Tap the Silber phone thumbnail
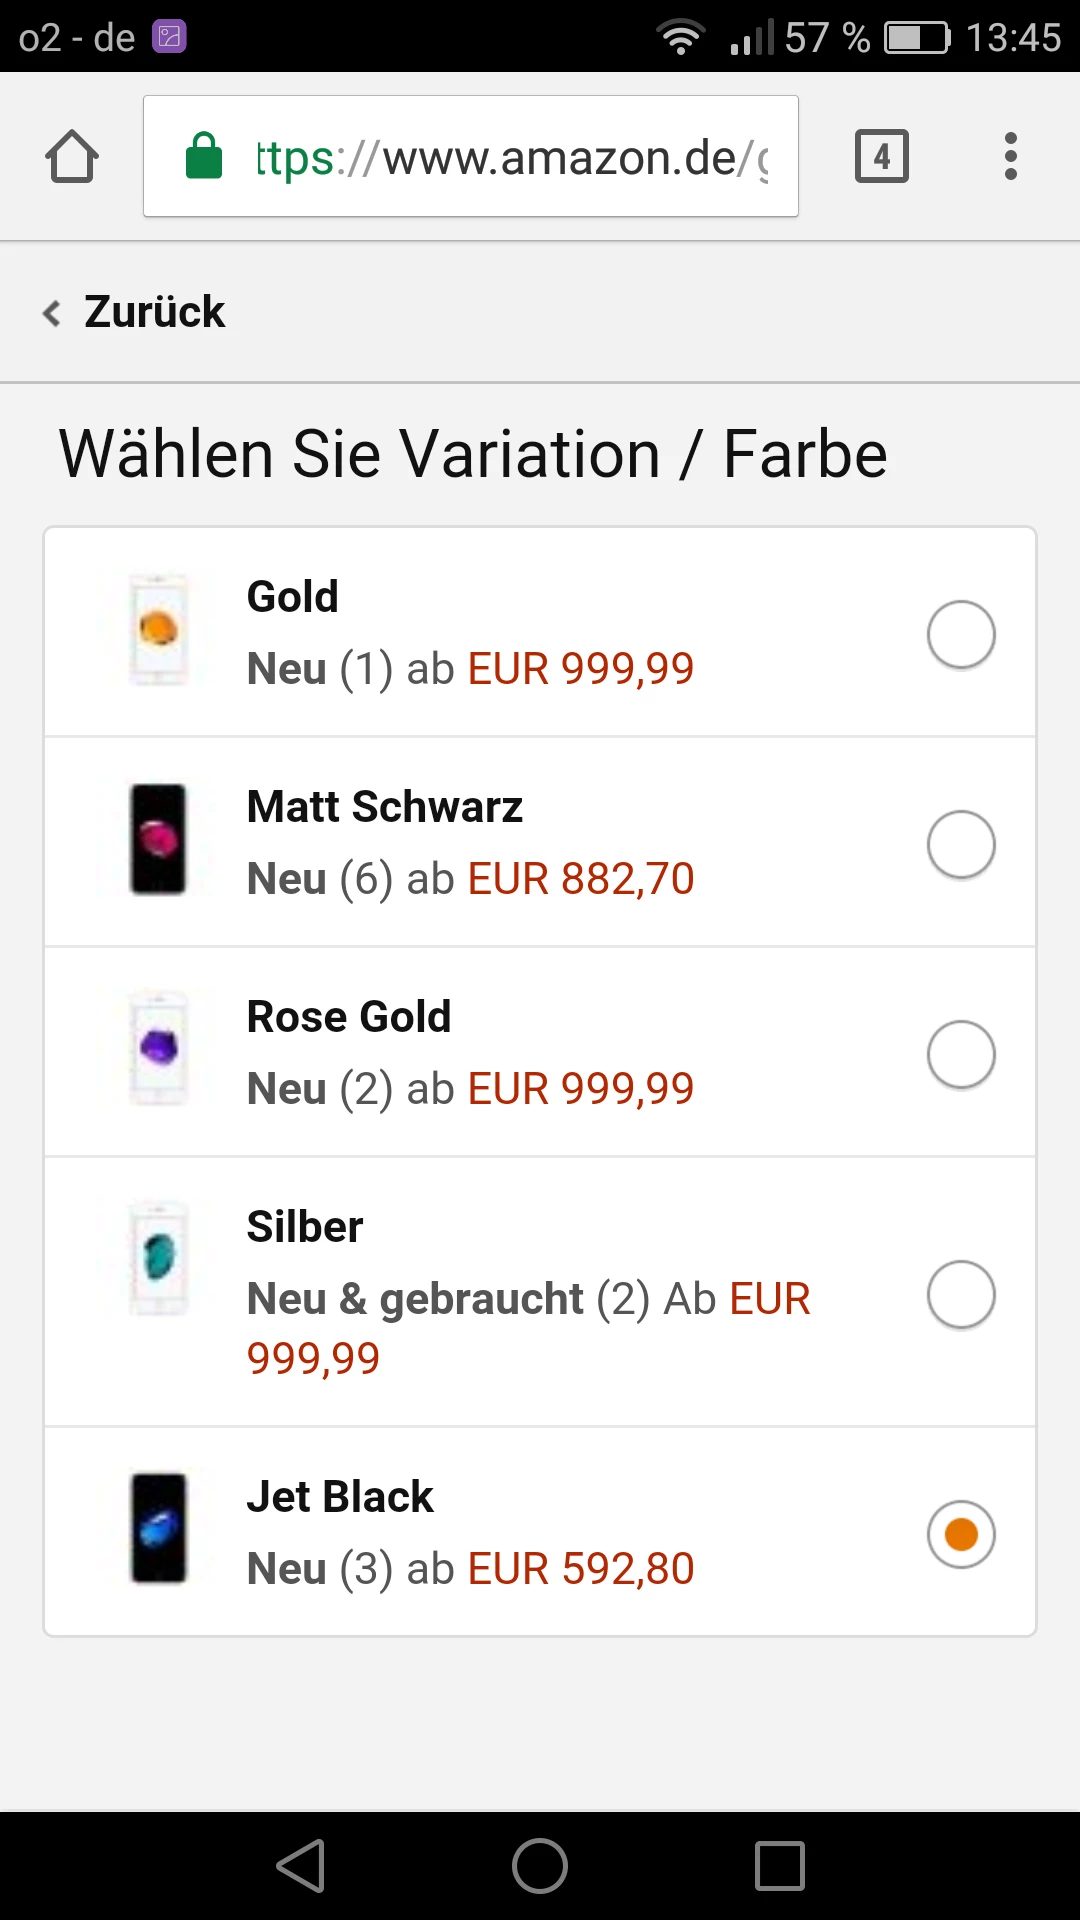This screenshot has height=1920, width=1080. 159,1258
